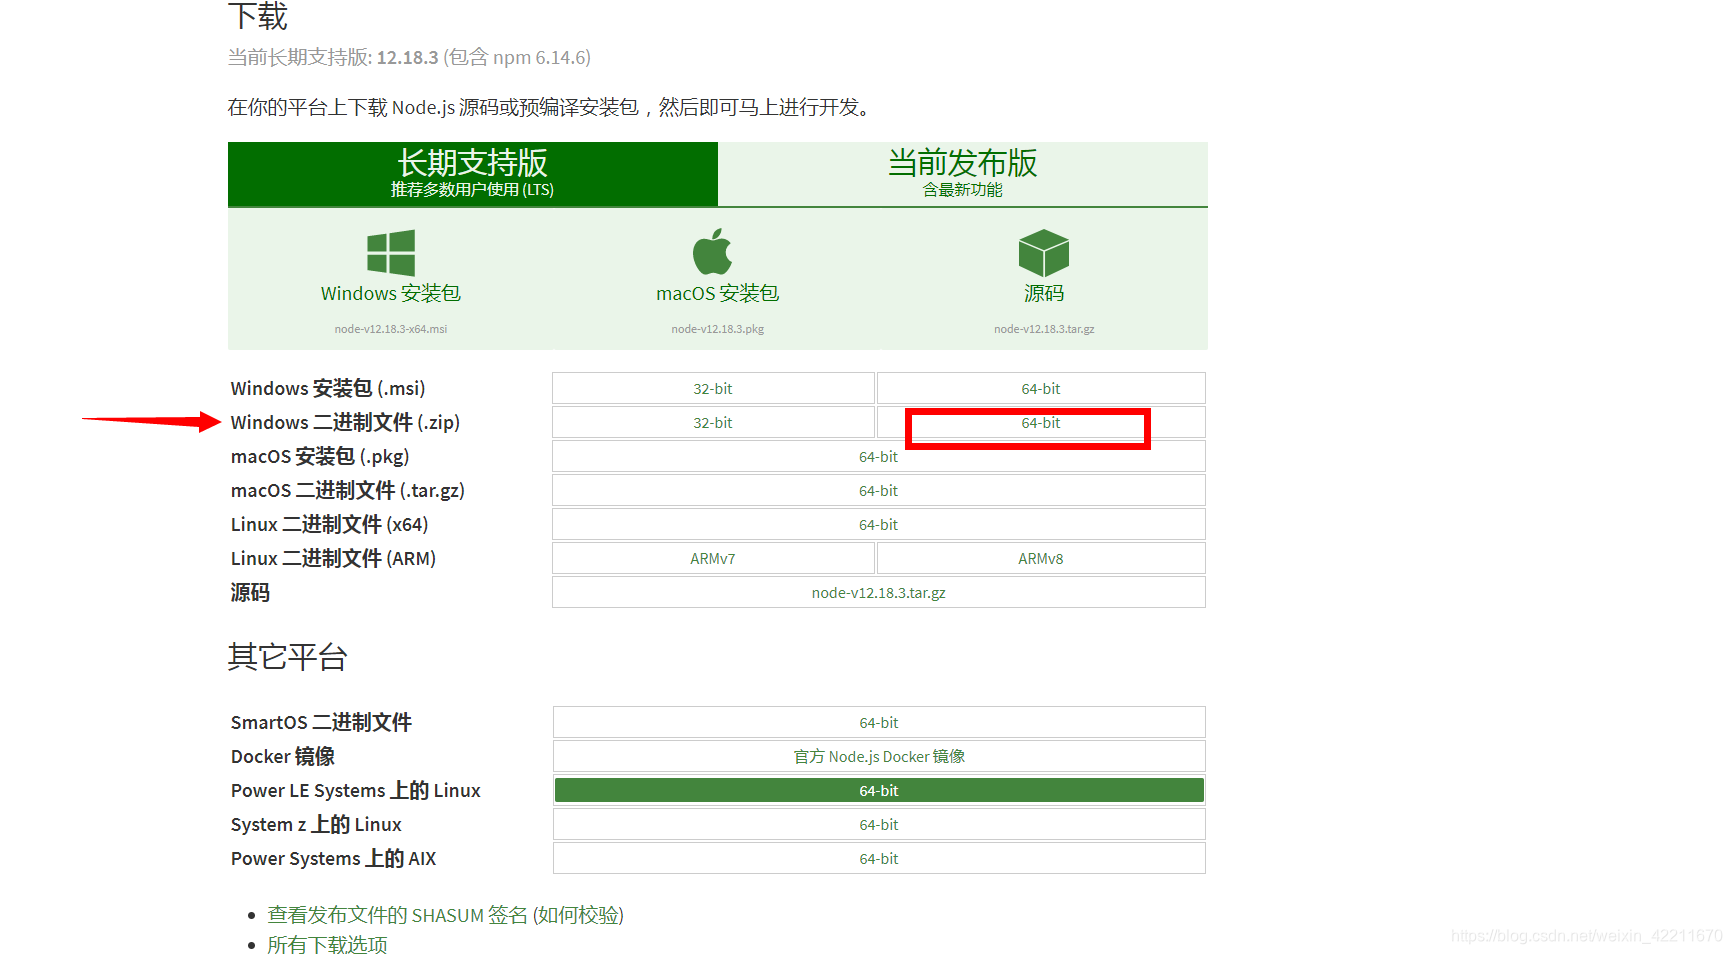Click the Windows logo icon
This screenshot has height=954, width=1732.
pos(391,253)
